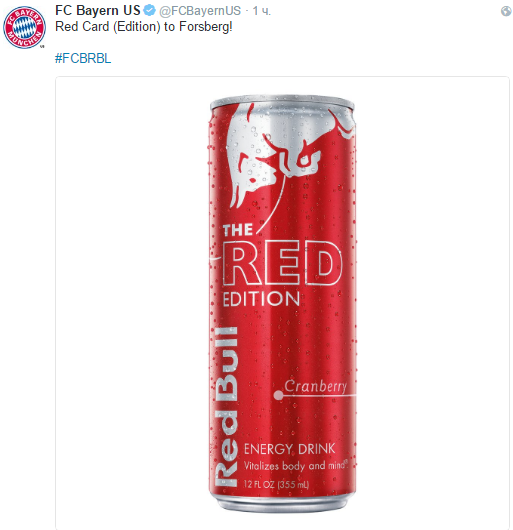This screenshot has width=513, height=530.
Task: Click the silver top lid of the can
Action: [282, 102]
